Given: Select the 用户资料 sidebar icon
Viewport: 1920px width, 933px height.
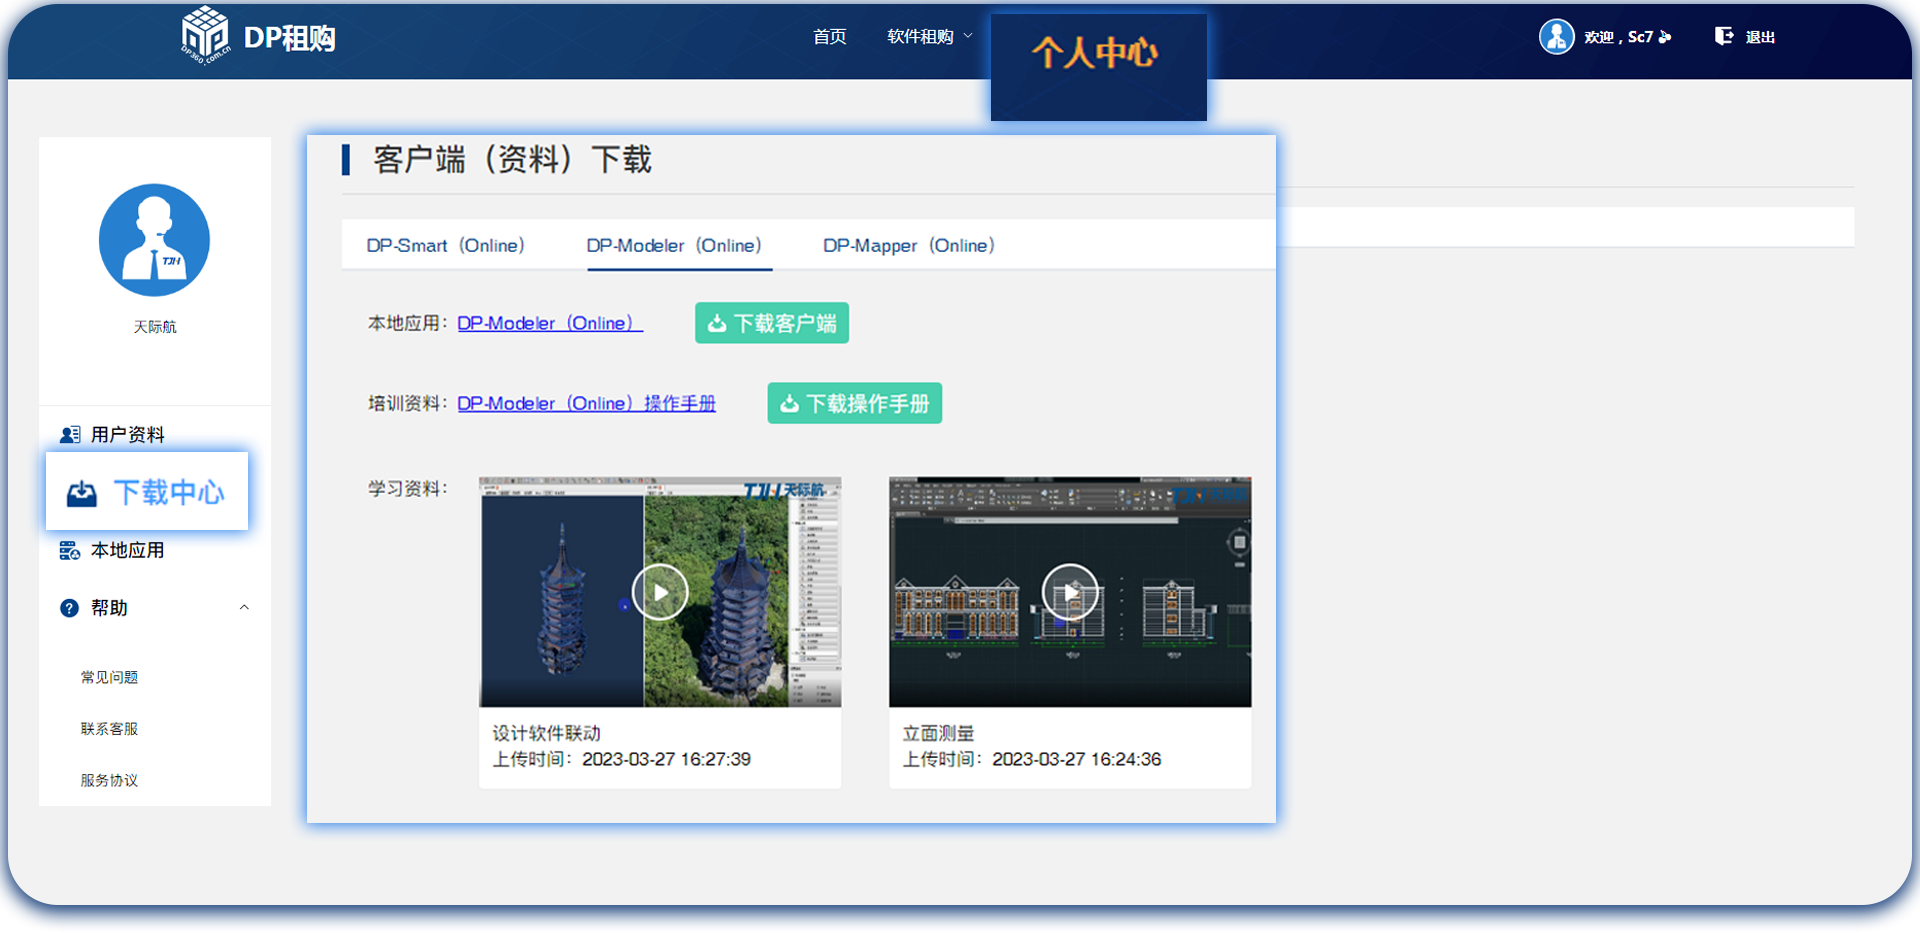Looking at the screenshot, I should [x=69, y=433].
